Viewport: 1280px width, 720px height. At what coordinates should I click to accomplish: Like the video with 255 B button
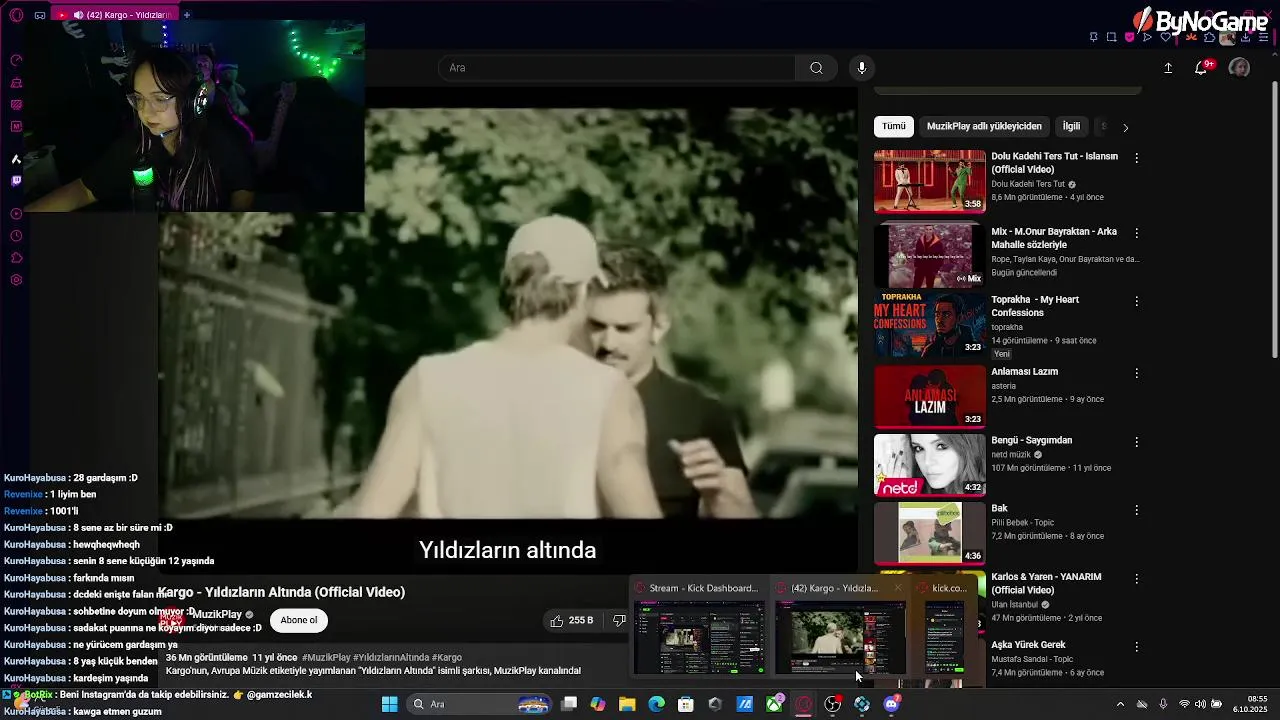click(x=572, y=621)
